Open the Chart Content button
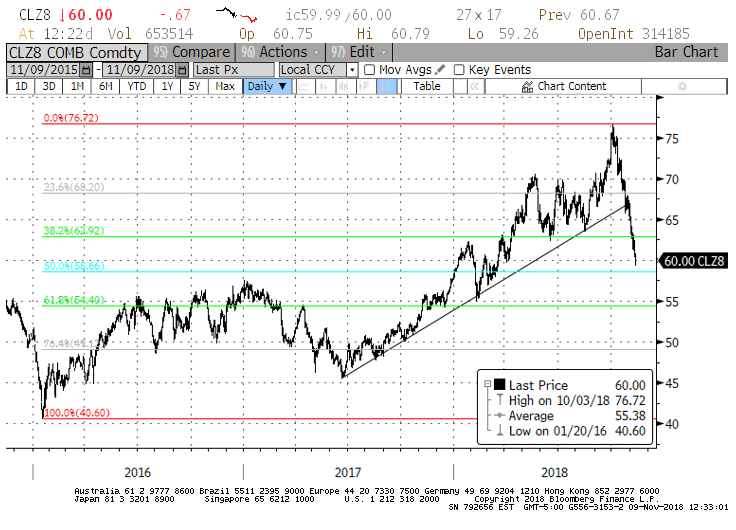The height and width of the screenshot is (530, 736). 563,87
